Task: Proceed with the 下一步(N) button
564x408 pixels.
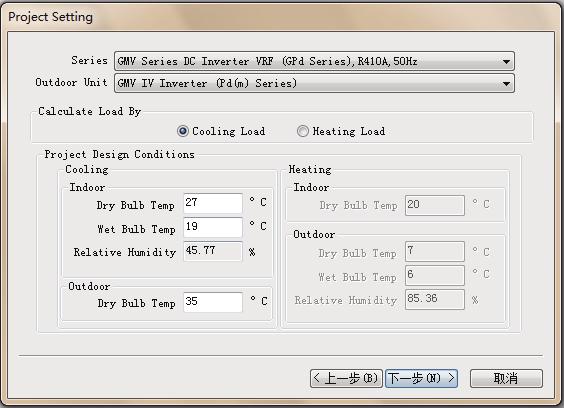Action: point(421,378)
